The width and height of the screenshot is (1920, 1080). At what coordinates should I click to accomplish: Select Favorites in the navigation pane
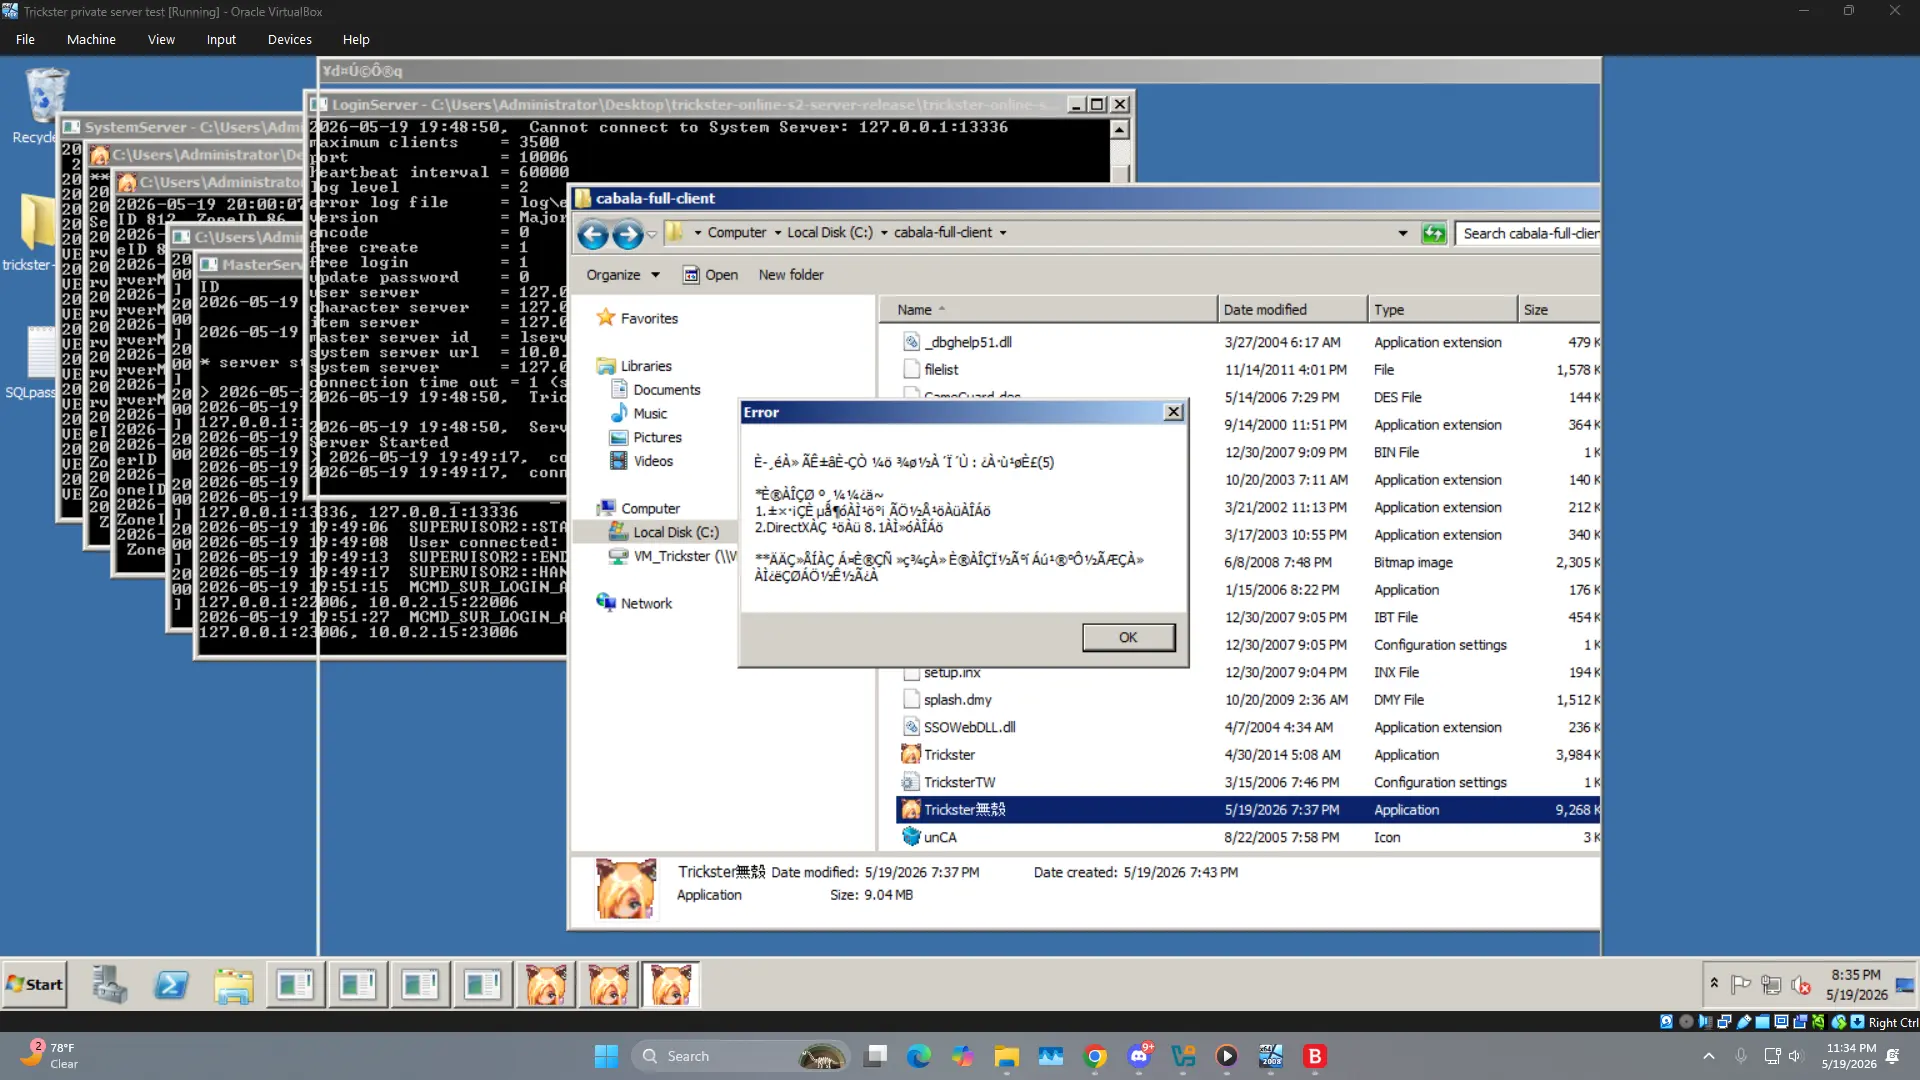pos(637,318)
